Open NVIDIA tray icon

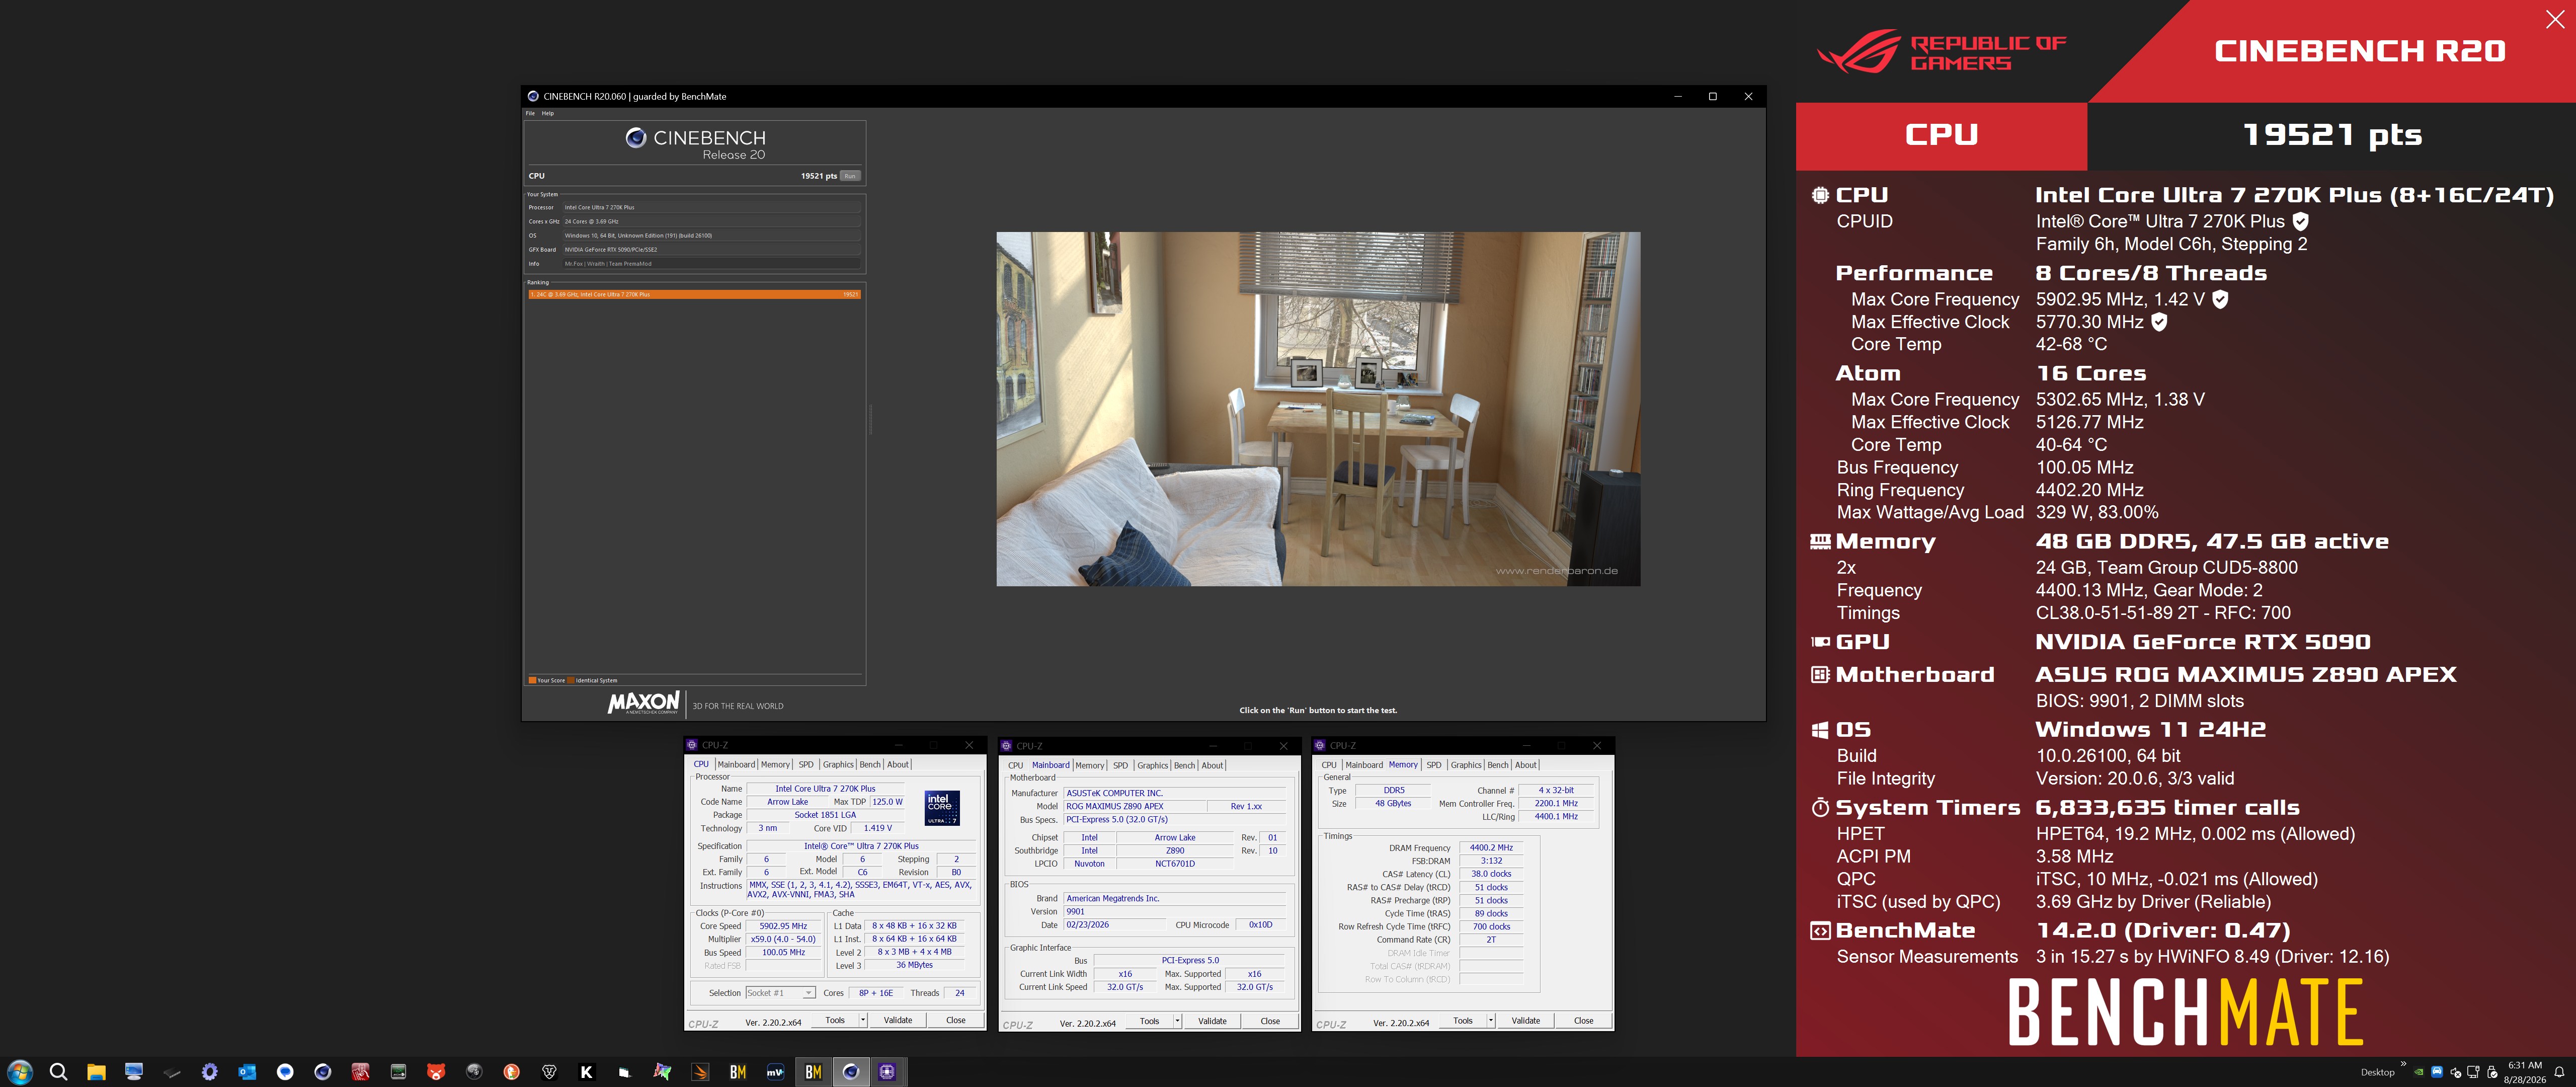coord(2419,1072)
